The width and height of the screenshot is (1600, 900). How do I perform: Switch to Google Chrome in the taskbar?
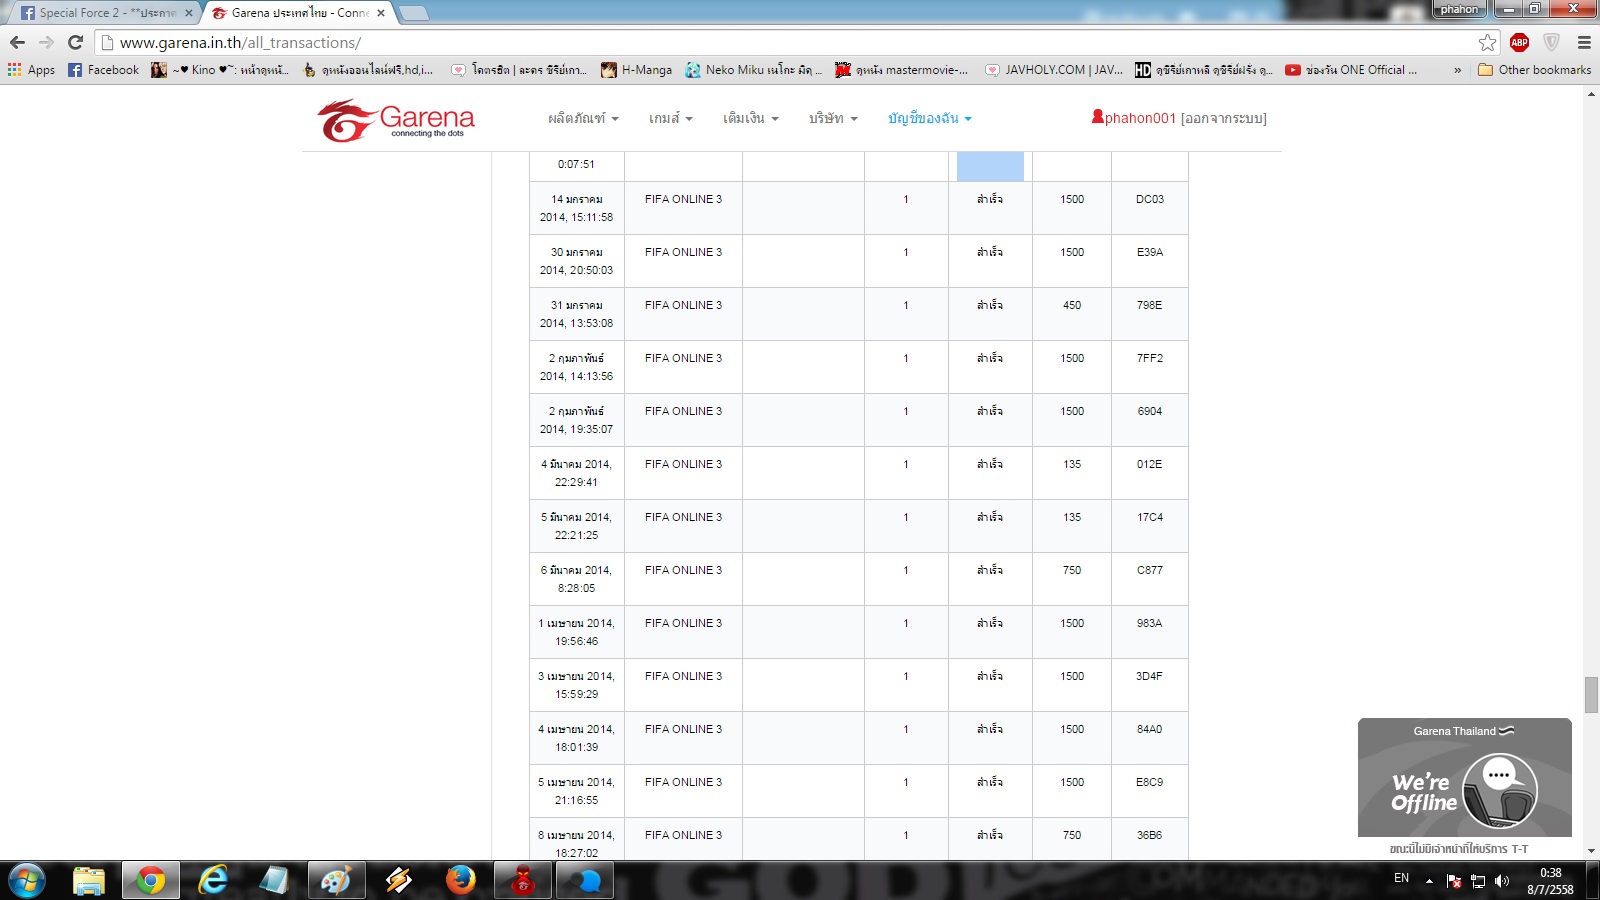tap(151, 881)
